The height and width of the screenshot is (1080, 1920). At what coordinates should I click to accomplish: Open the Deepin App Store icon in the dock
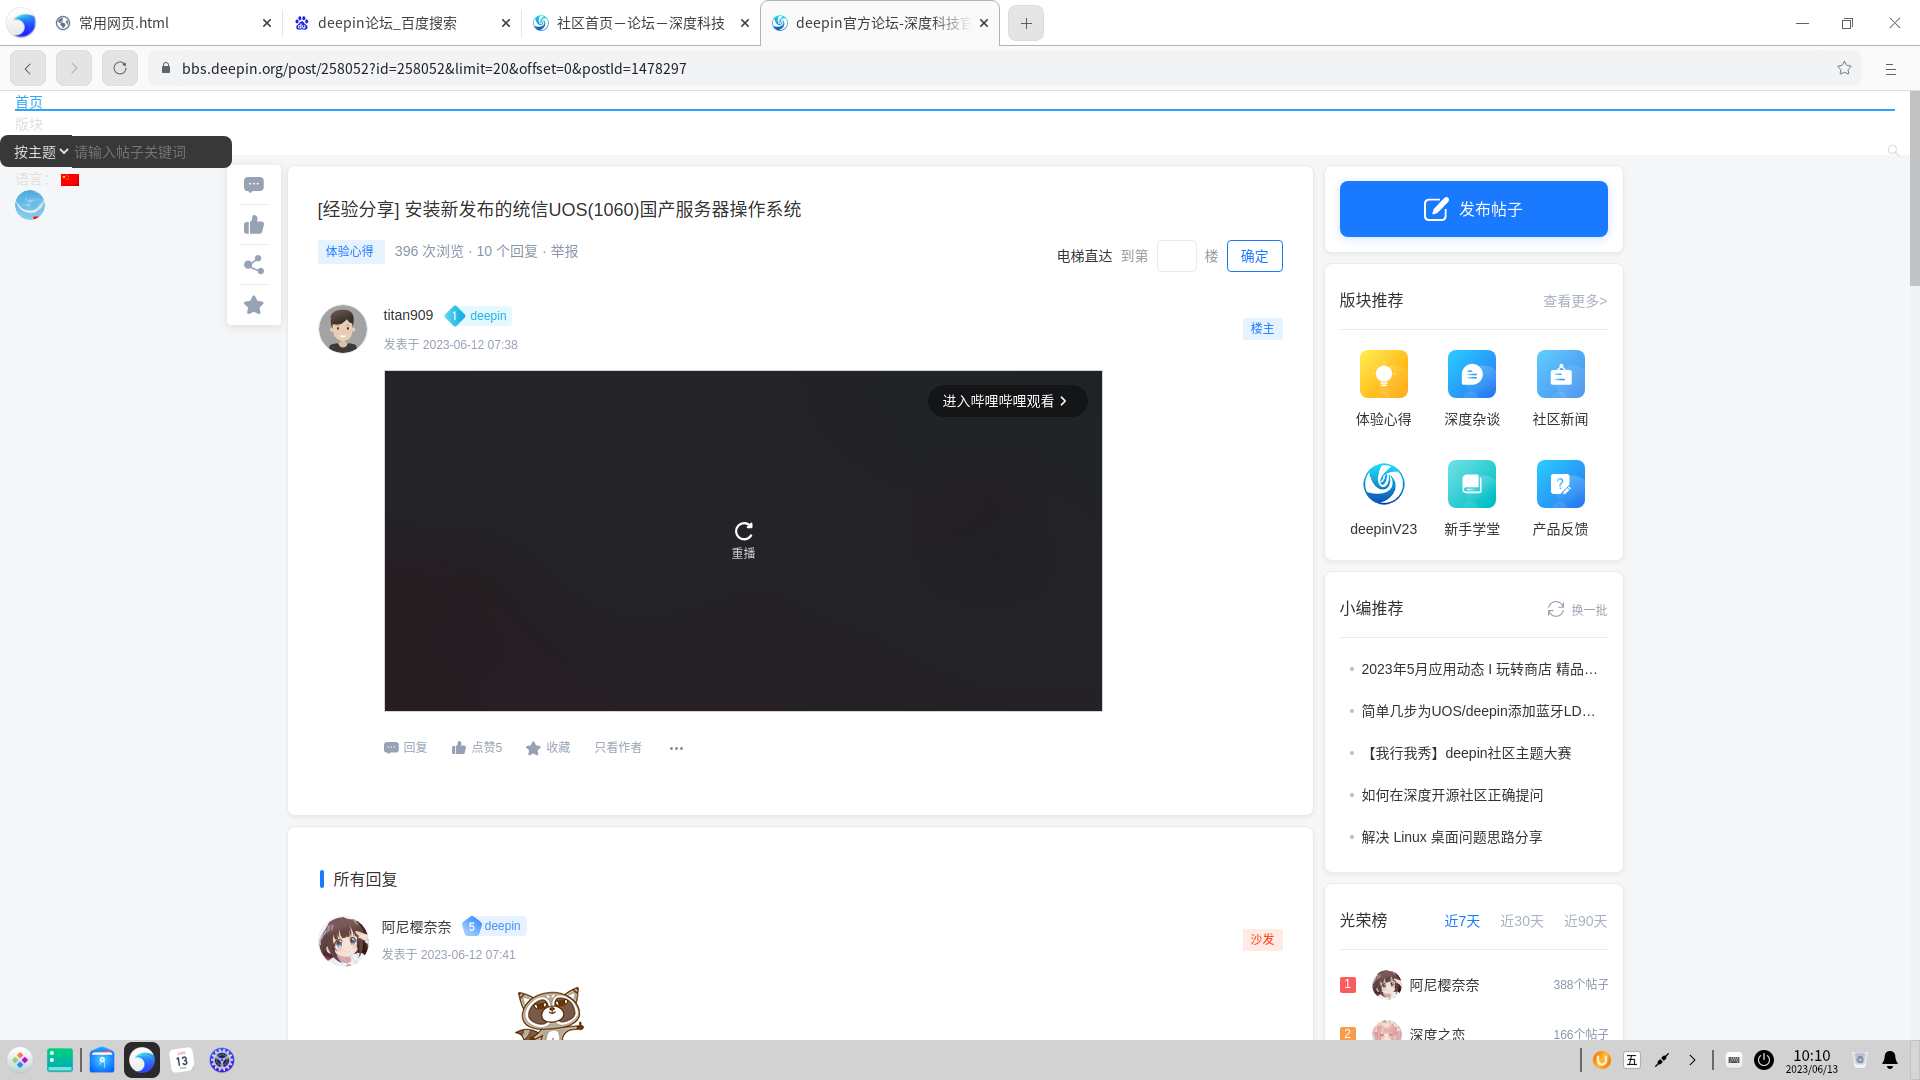click(x=101, y=1060)
